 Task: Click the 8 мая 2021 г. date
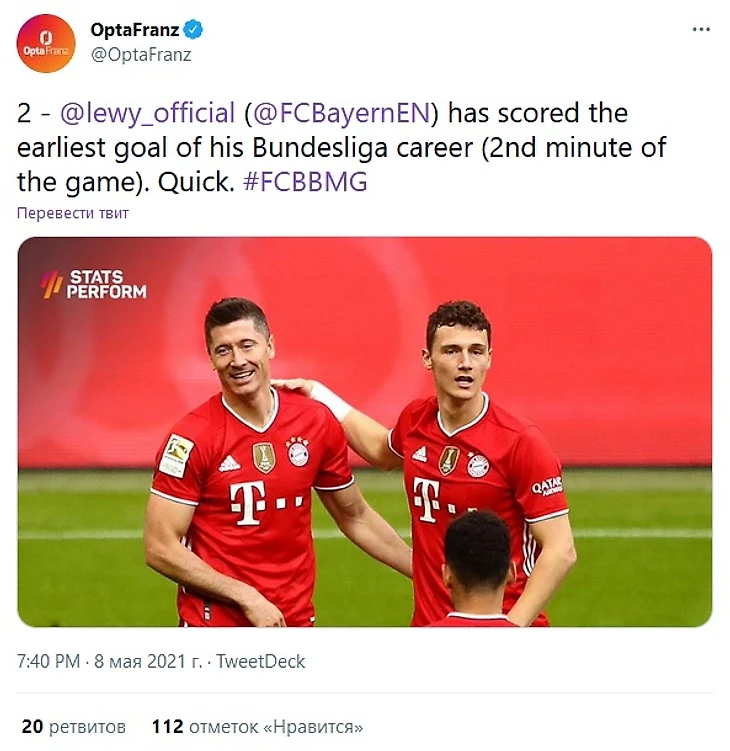coord(148,661)
